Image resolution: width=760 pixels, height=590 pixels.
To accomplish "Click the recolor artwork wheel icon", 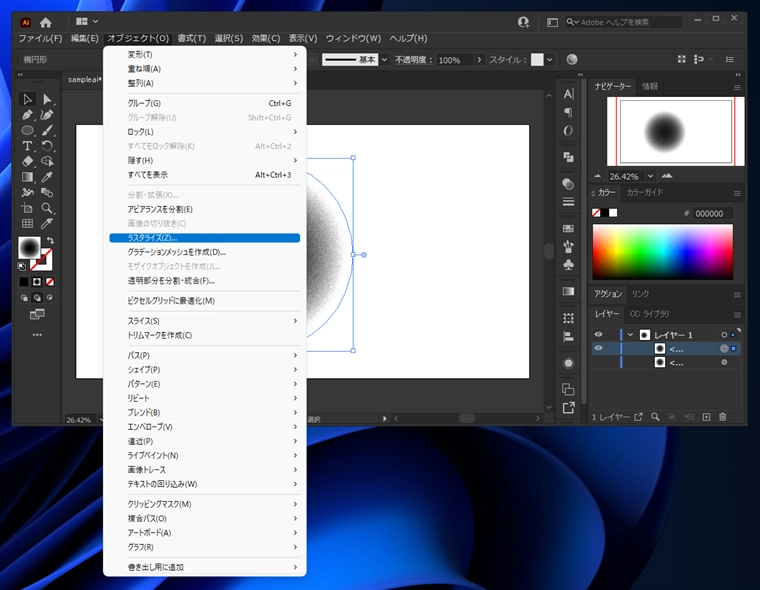I will pos(572,60).
